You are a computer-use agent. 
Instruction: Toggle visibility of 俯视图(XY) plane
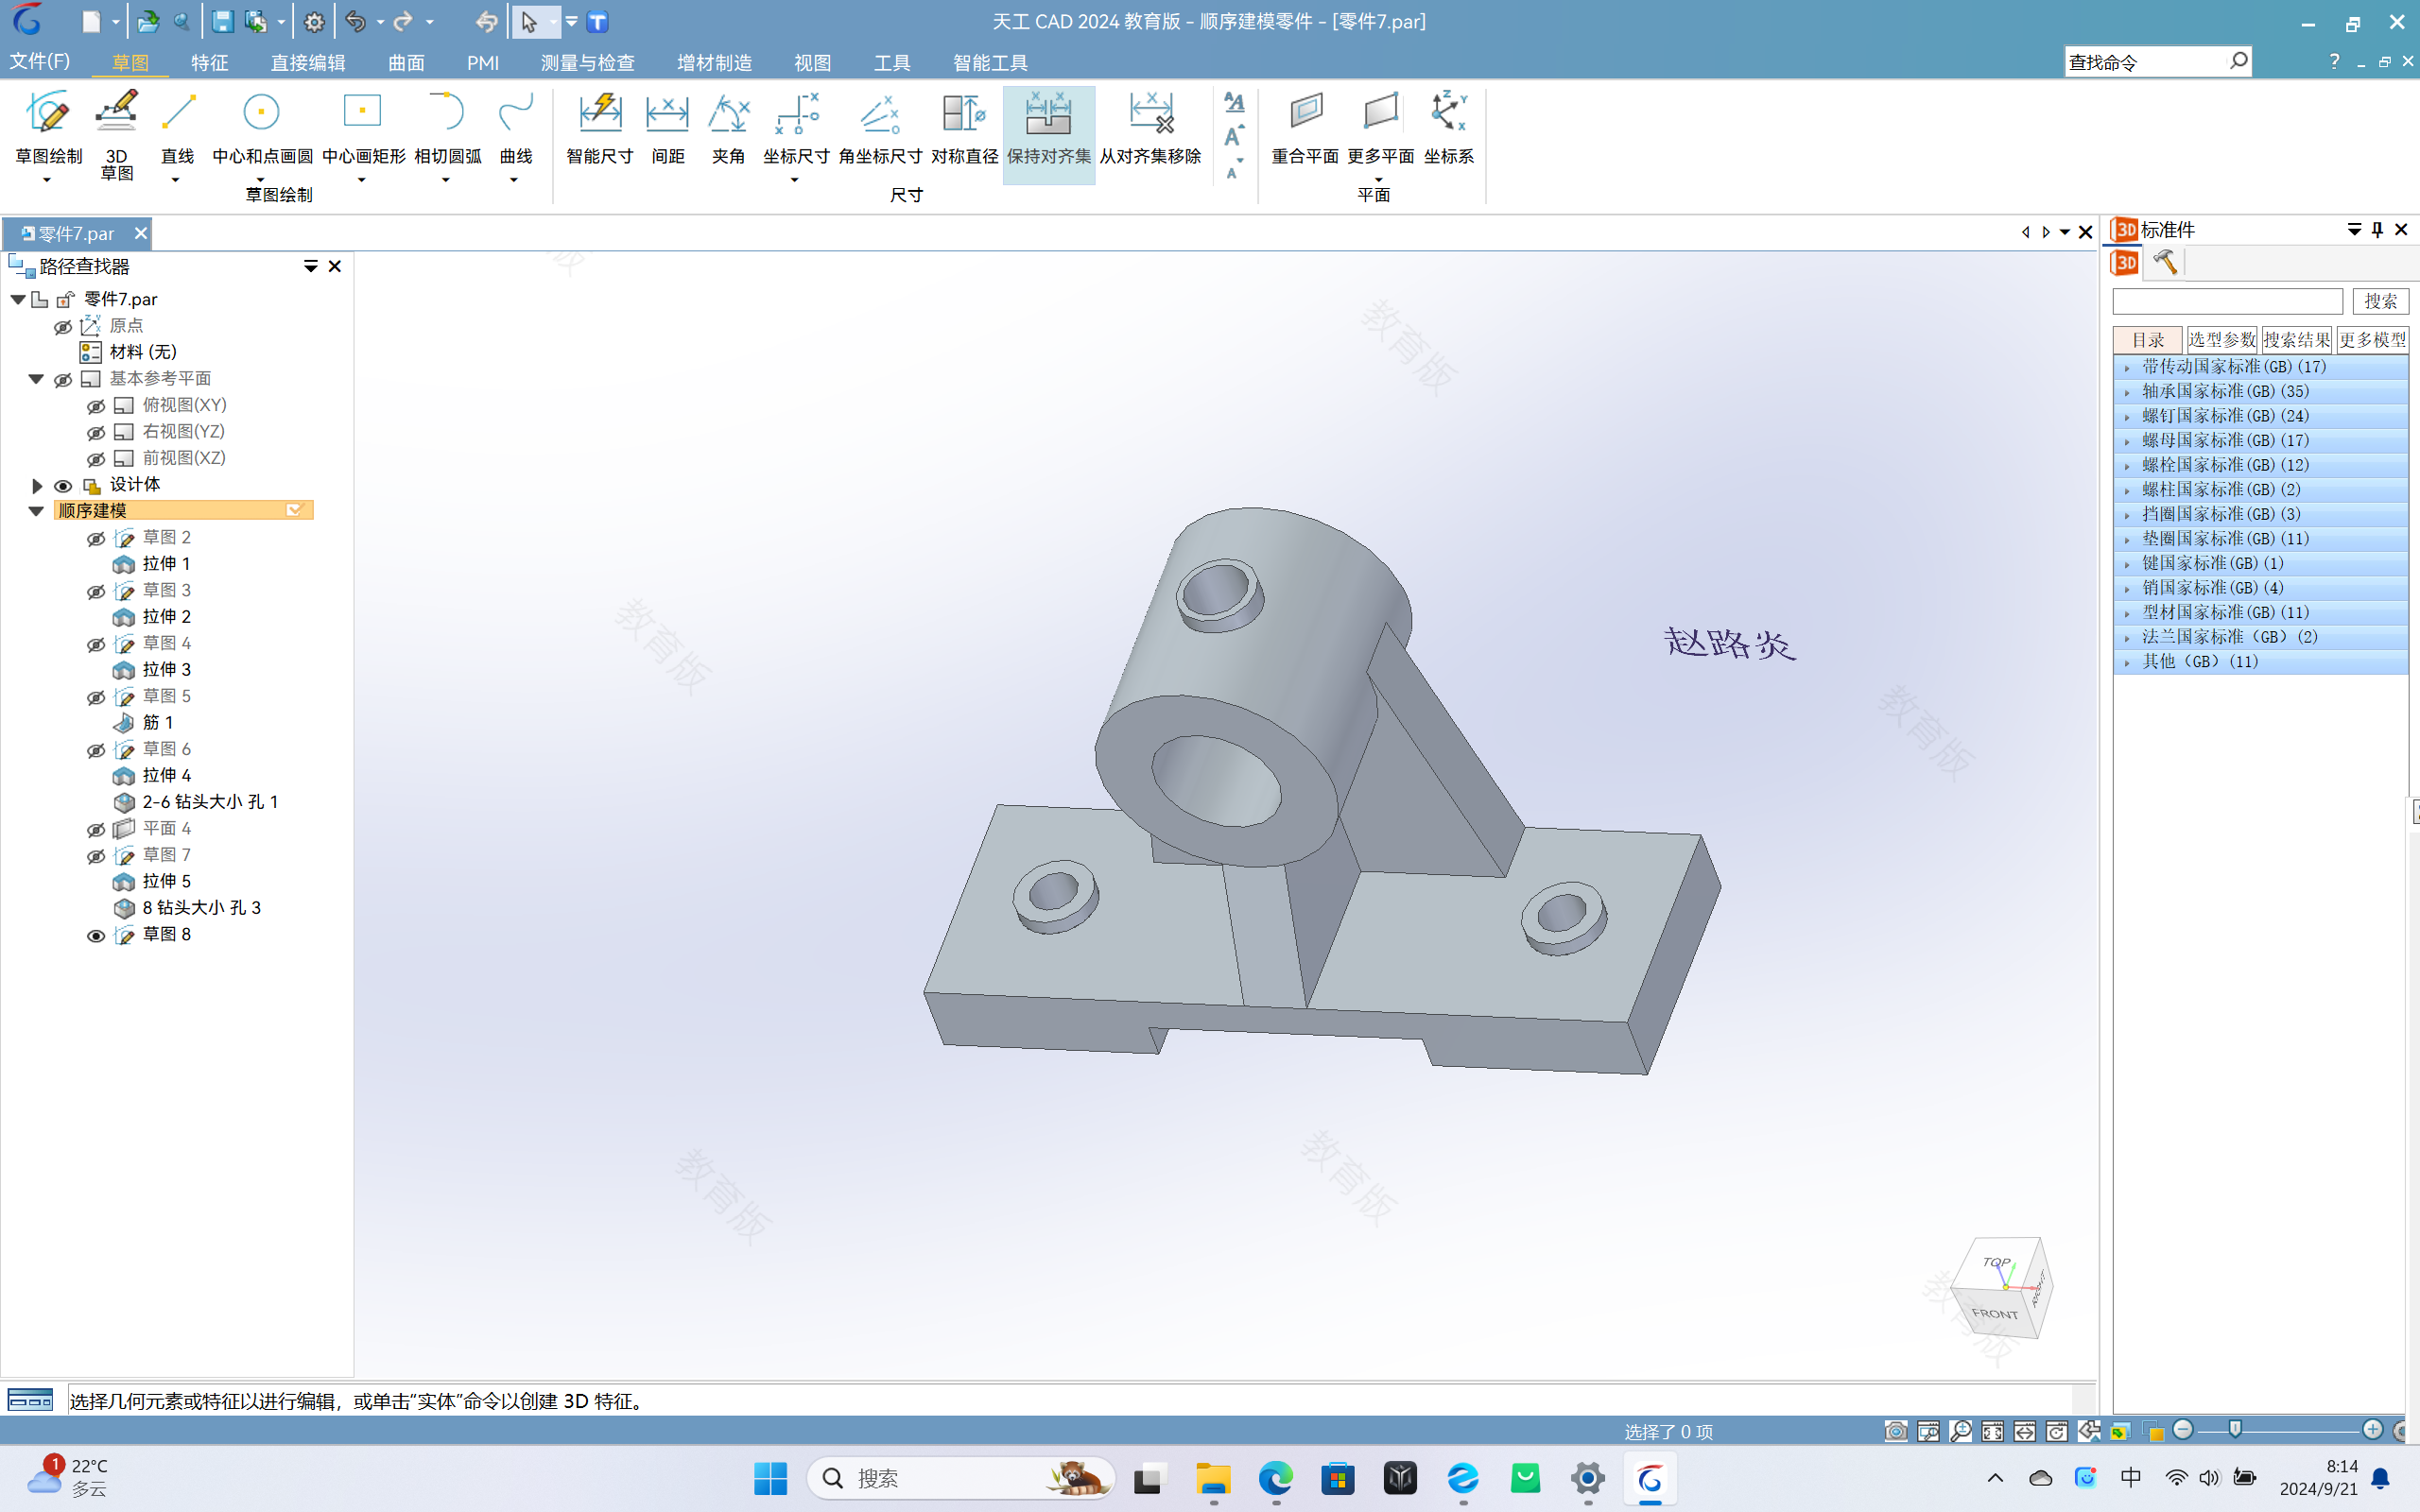point(96,405)
